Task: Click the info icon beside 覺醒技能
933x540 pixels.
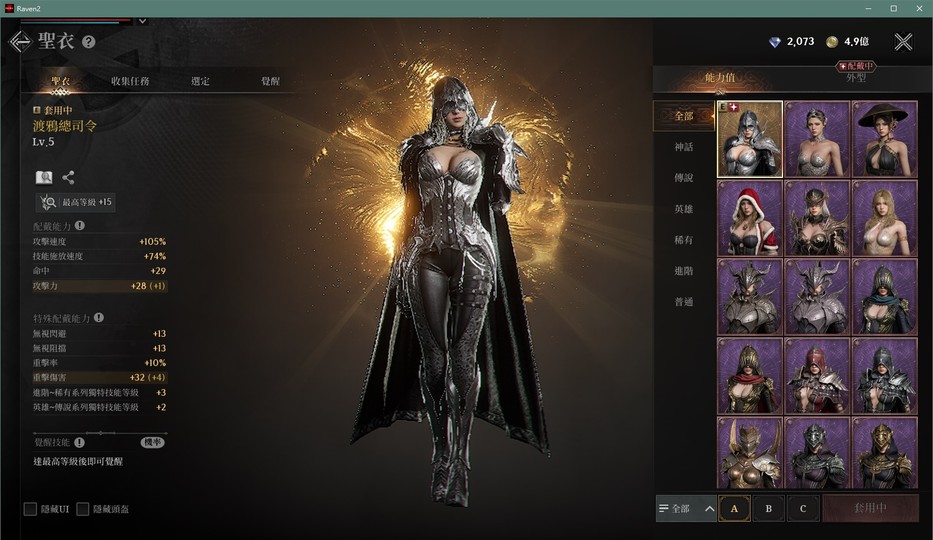Action: coord(79,442)
